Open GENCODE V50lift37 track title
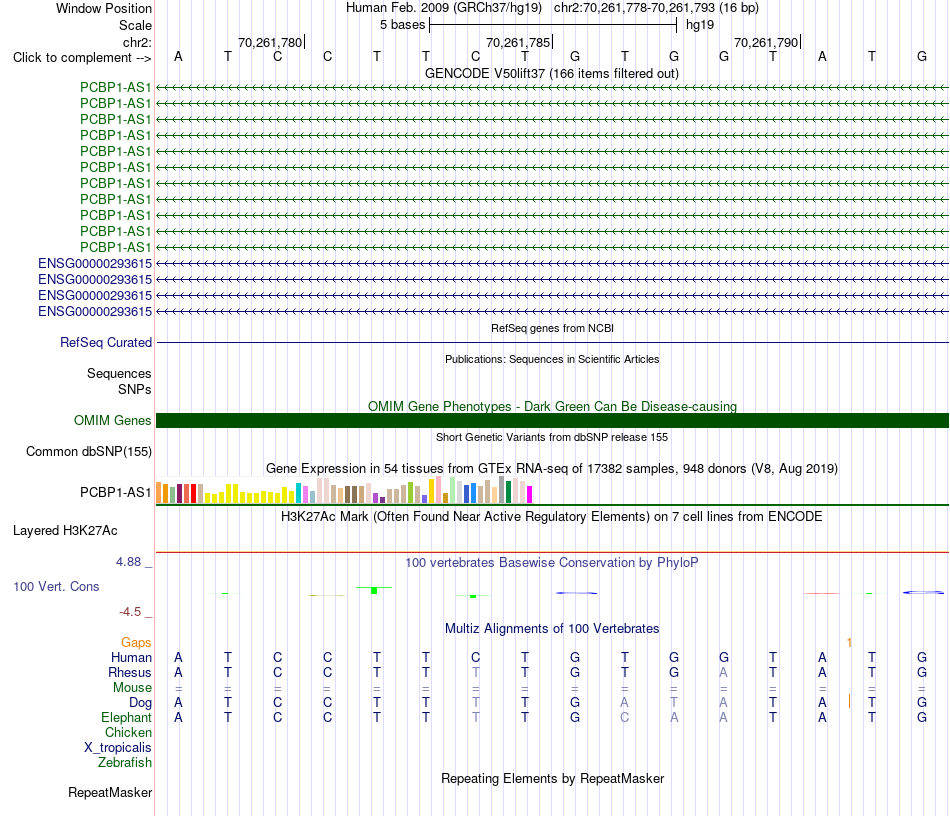950x816 pixels. click(x=551, y=73)
